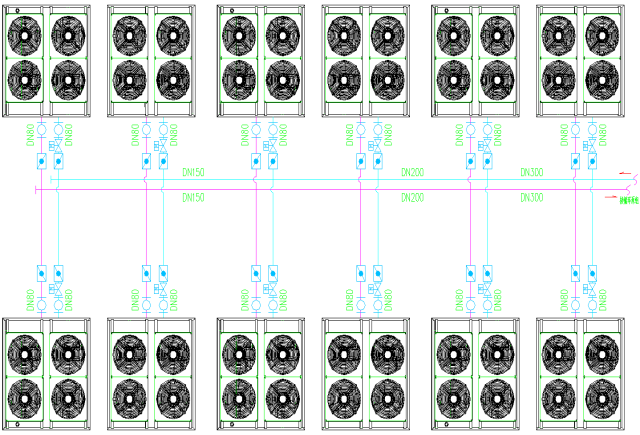
Task: Select the lower DN150 pipe label
Action: tap(193, 198)
